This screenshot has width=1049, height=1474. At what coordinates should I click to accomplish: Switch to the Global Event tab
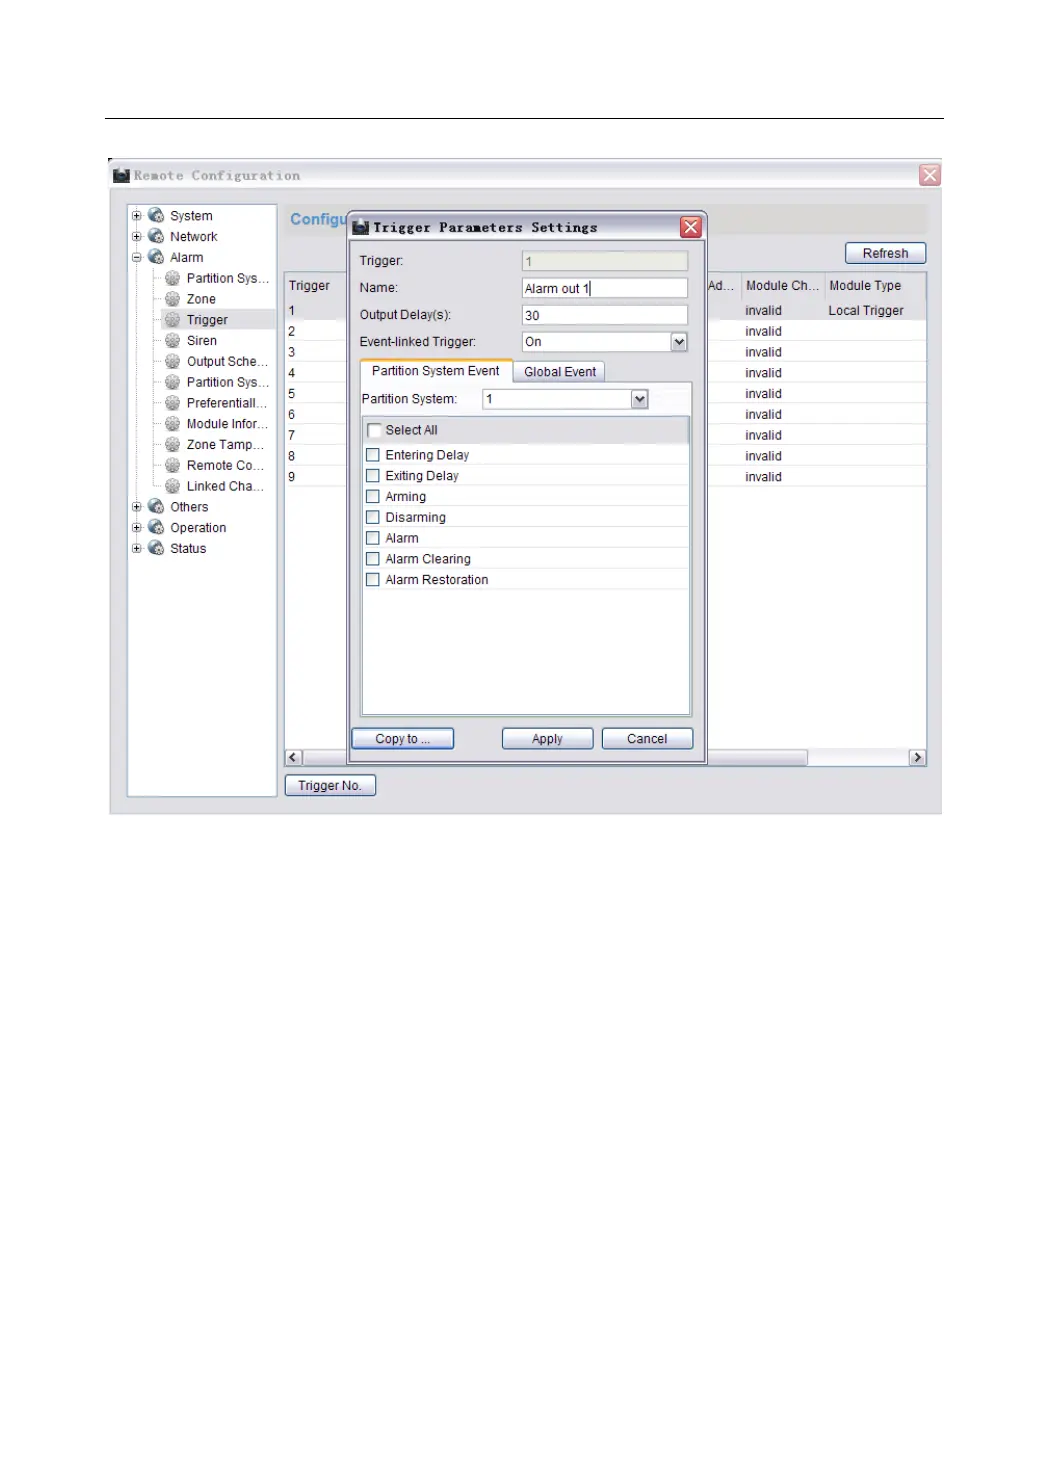pos(560,372)
